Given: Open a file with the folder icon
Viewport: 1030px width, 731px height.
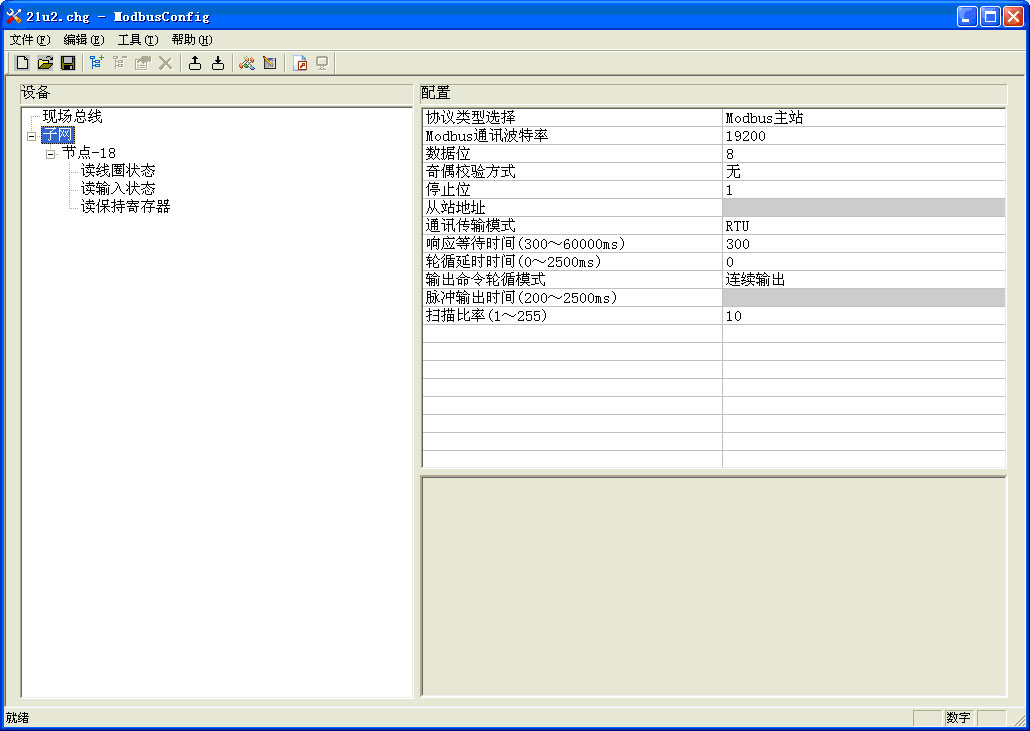Looking at the screenshot, I should click(x=45, y=63).
